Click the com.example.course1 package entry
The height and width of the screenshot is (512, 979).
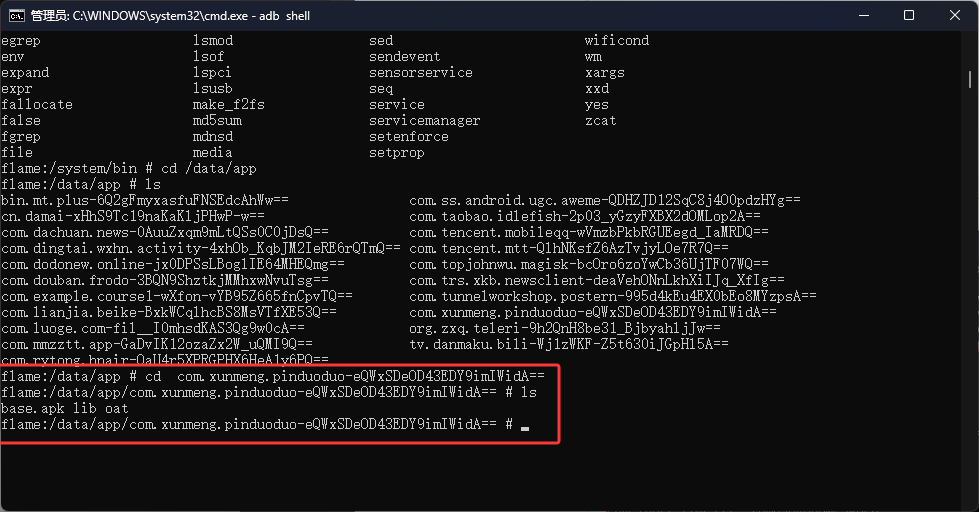click(x=177, y=297)
